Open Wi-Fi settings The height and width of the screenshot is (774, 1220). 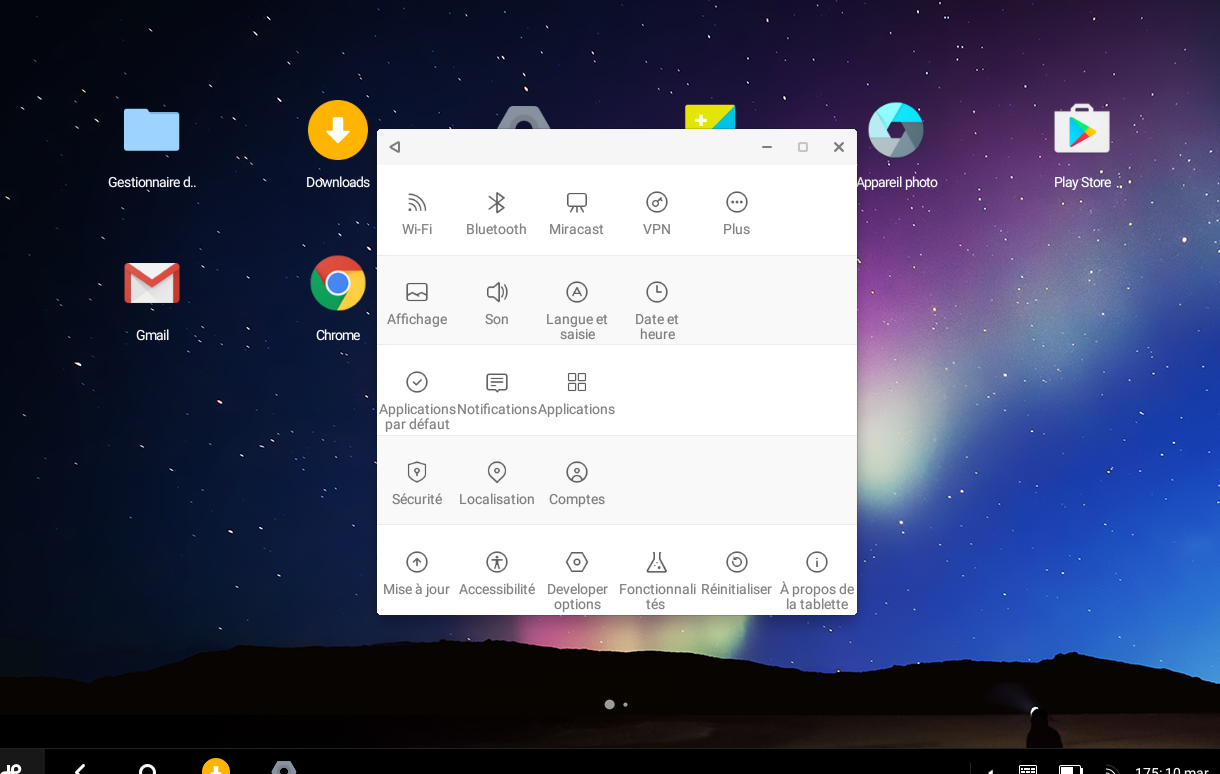coord(417,213)
